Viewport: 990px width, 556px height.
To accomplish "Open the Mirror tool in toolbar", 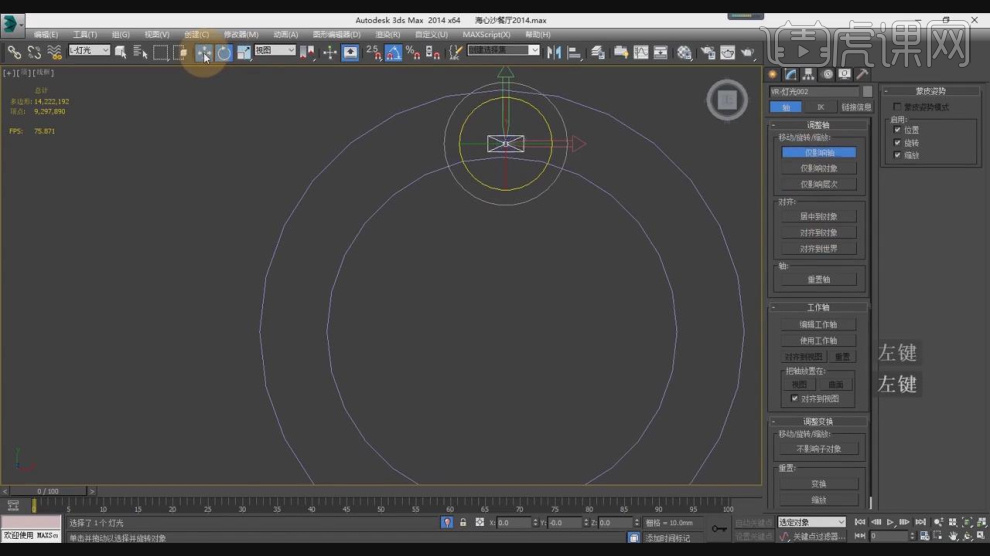I will pos(553,52).
